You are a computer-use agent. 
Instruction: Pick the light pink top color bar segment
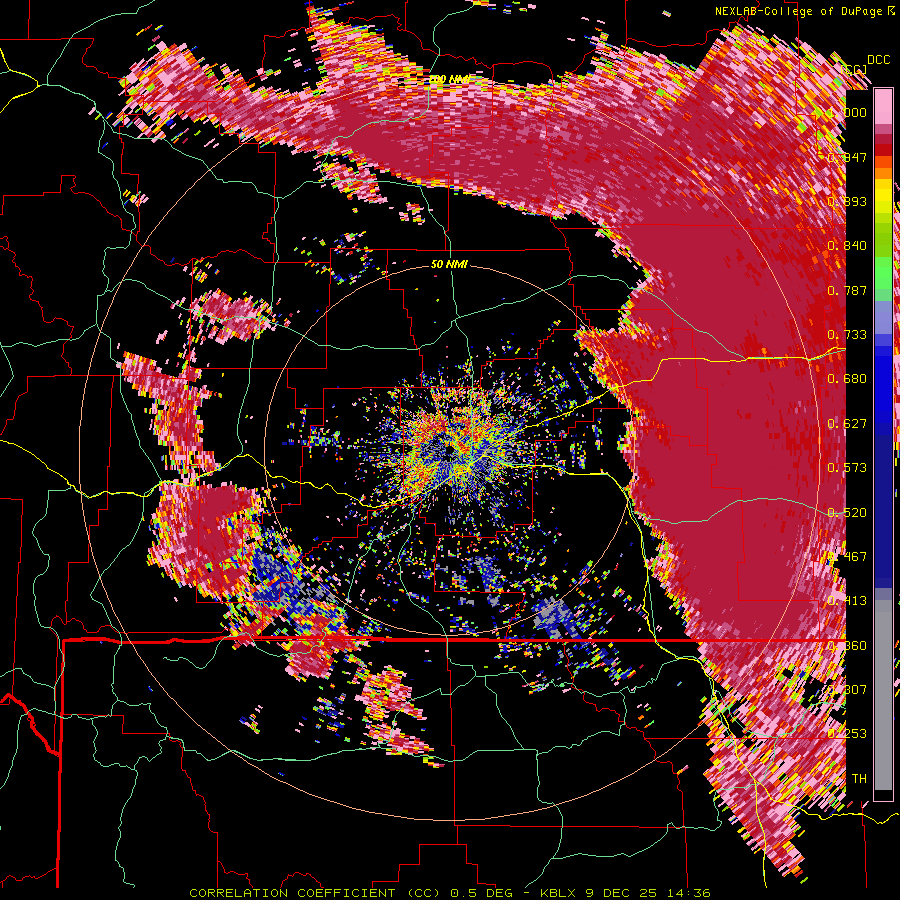pyautogui.click(x=883, y=106)
